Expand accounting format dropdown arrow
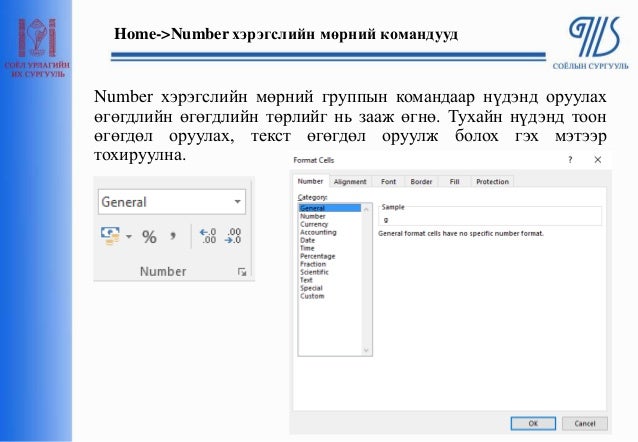 point(128,238)
